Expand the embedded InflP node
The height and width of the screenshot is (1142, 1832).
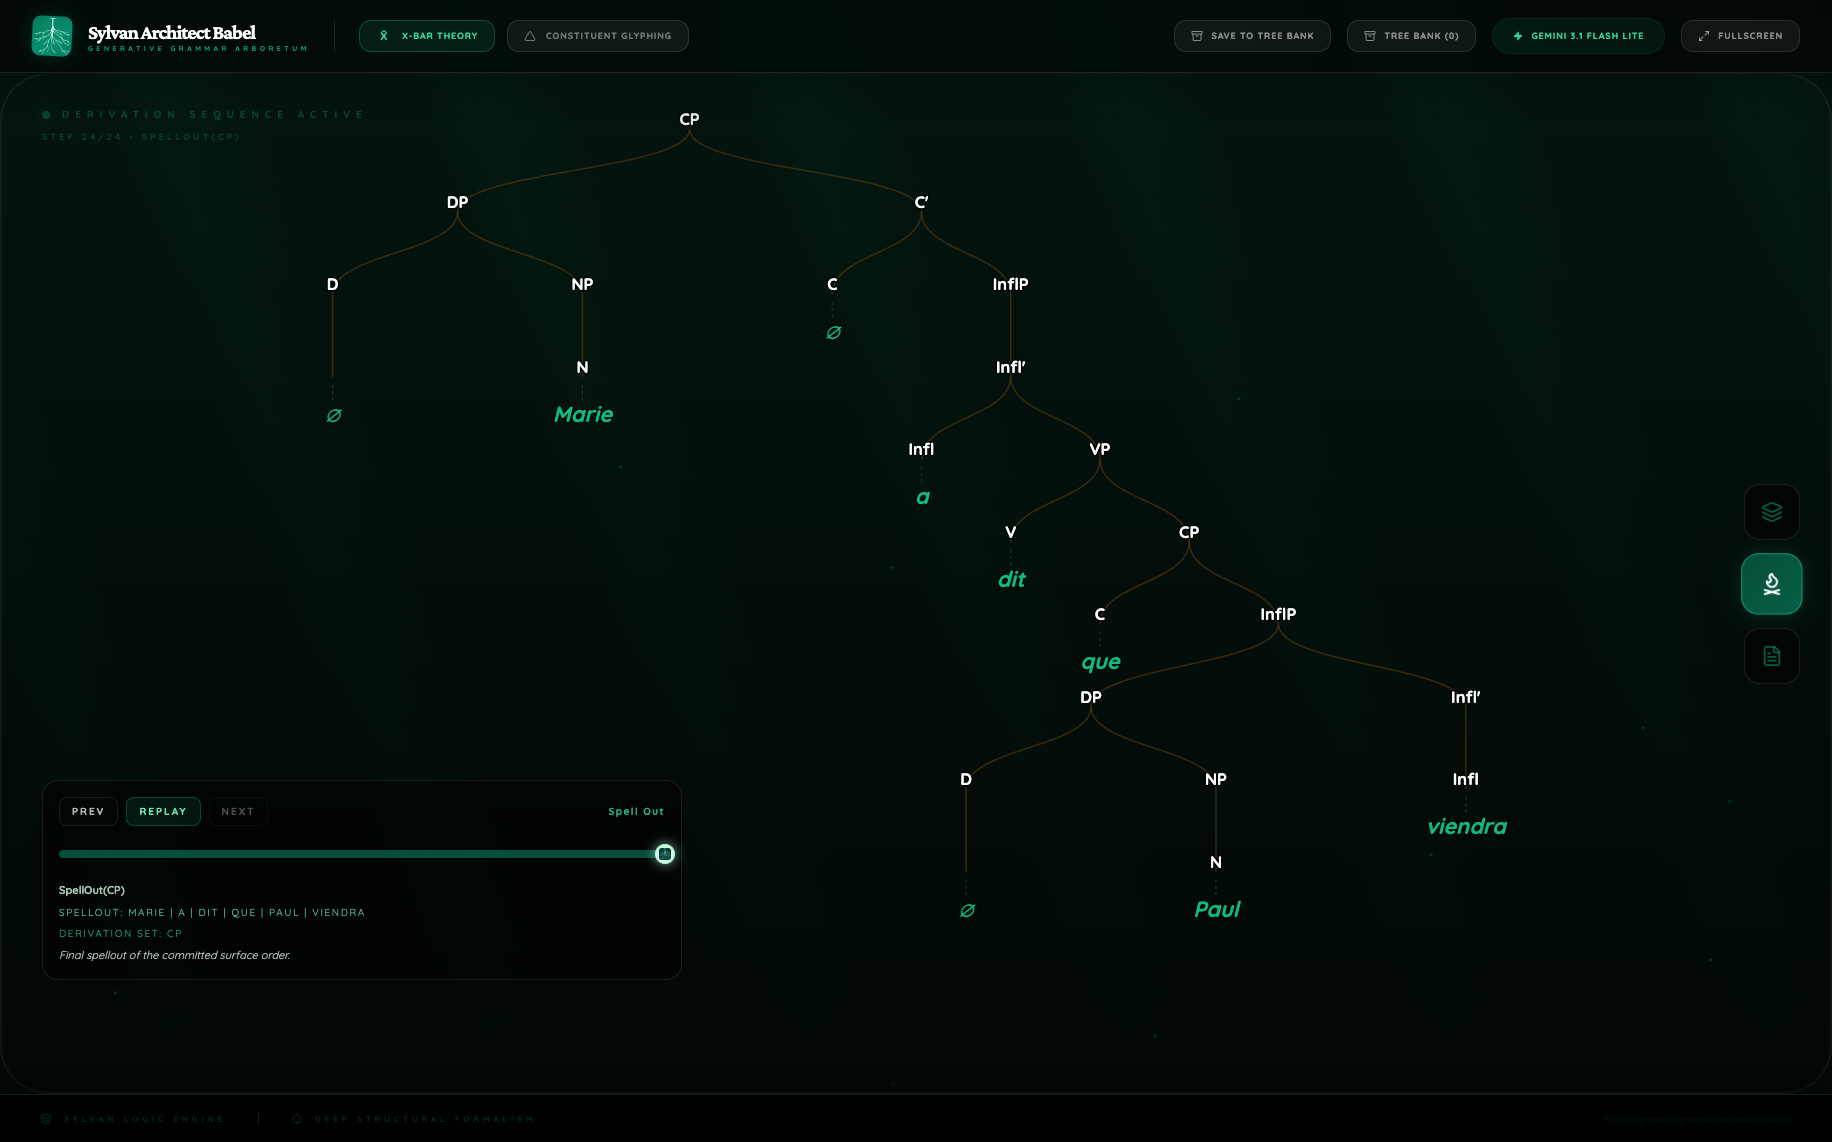click(x=1279, y=614)
